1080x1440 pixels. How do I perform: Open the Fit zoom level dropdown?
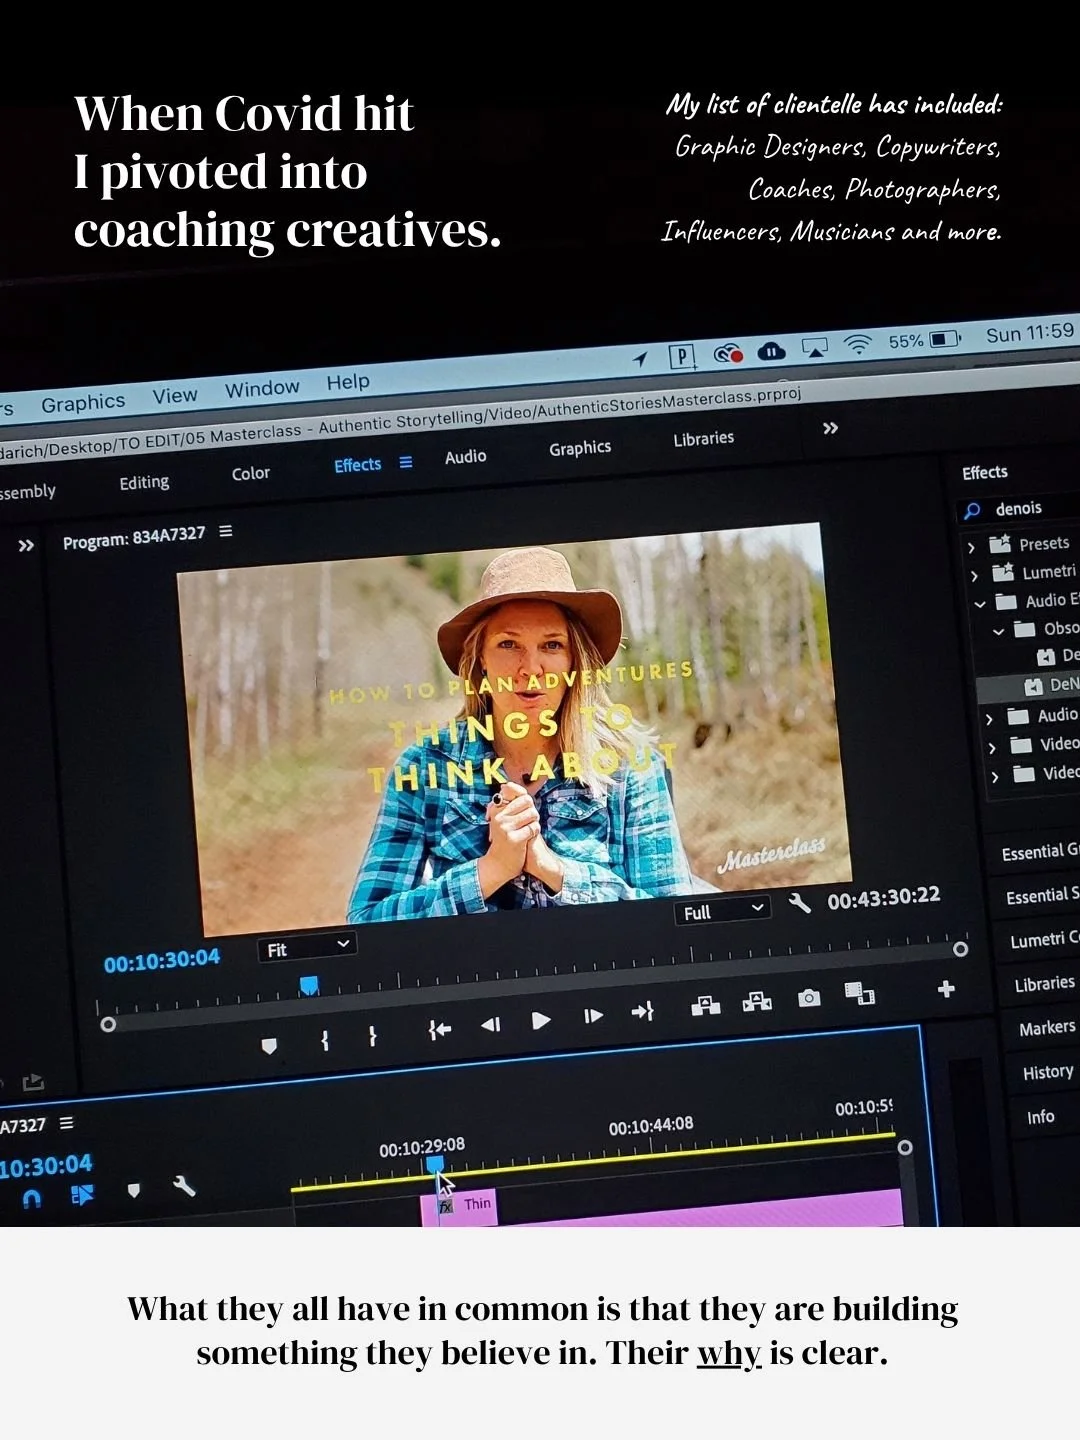[306, 947]
